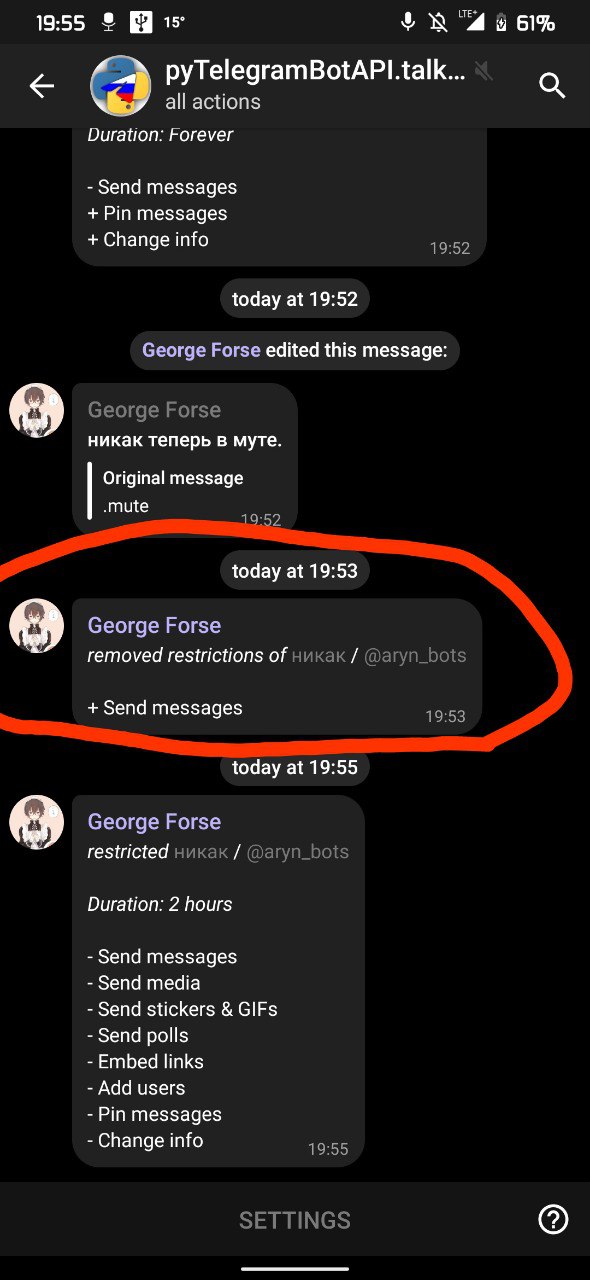This screenshot has width=590, height=1280.
Task: Tap George Forse avatar beside restricted message
Action: [x=37, y=822]
